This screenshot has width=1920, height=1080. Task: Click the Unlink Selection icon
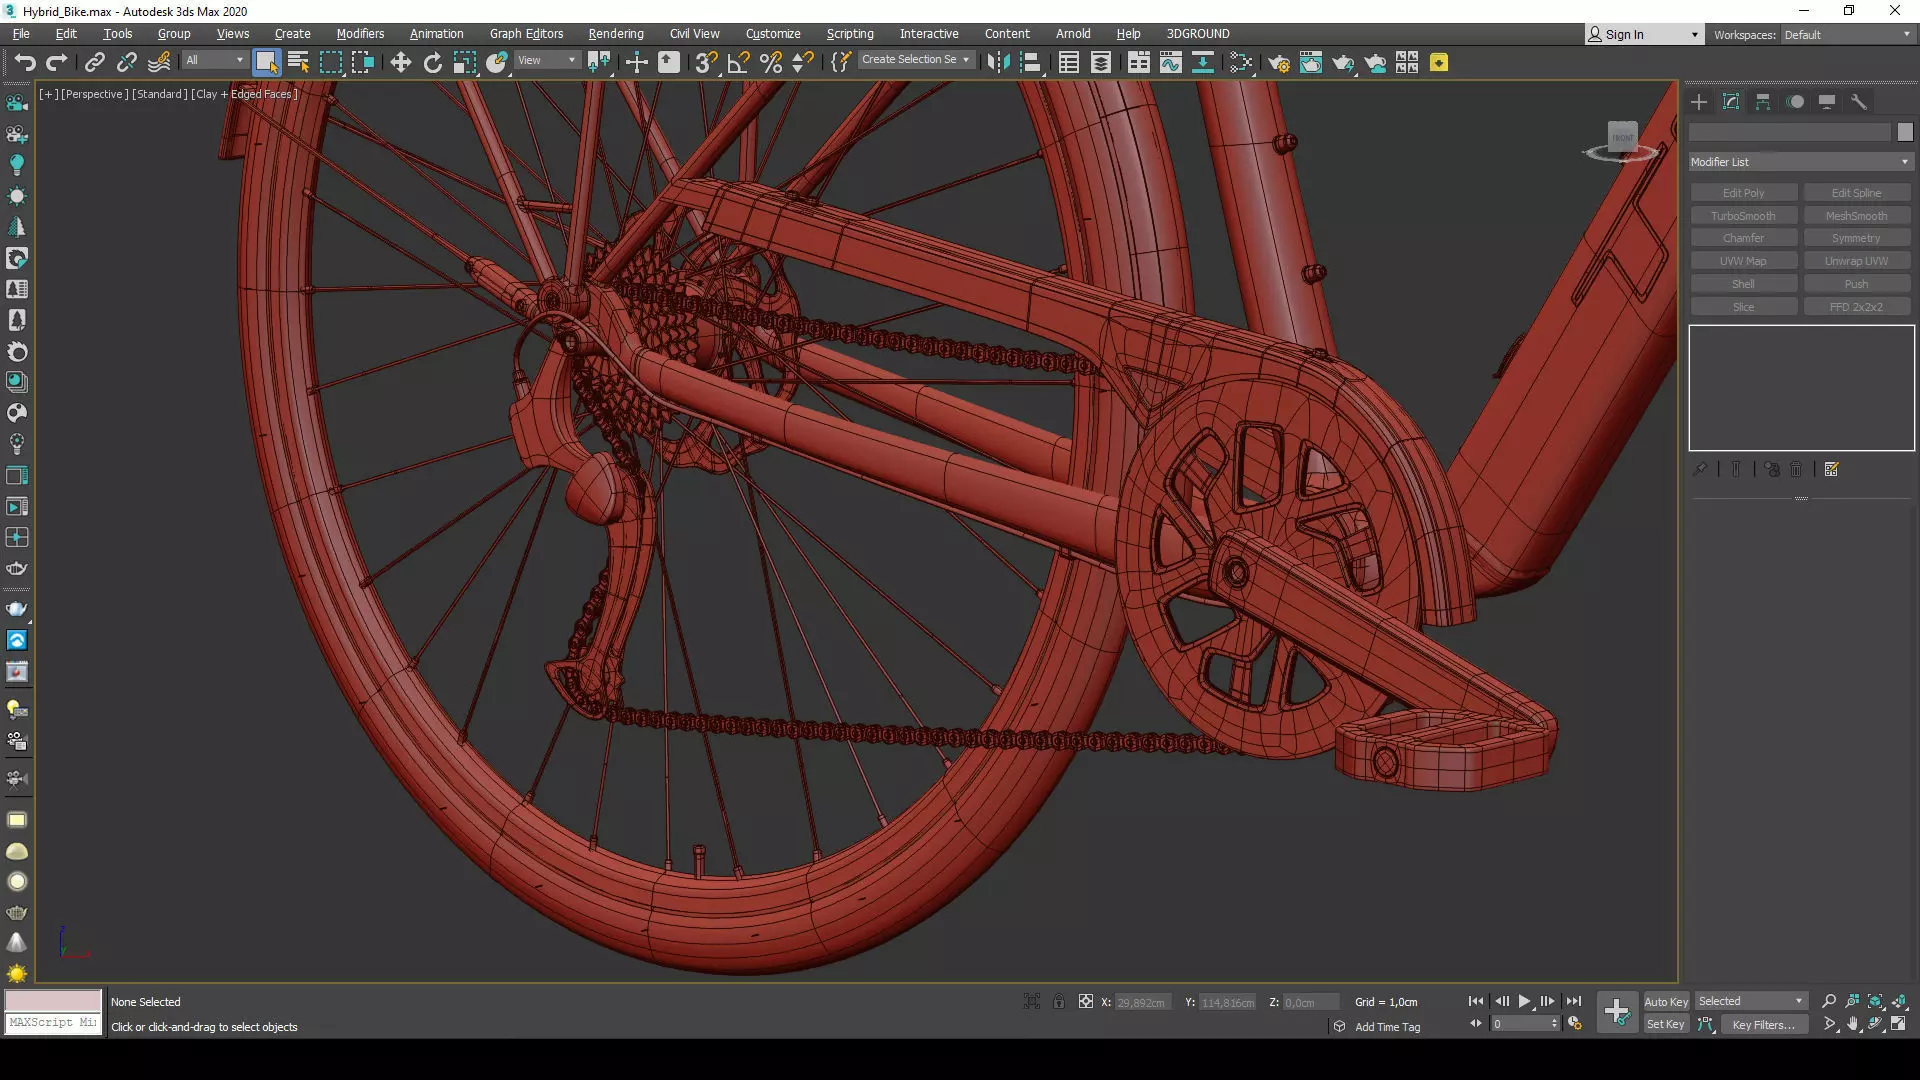click(x=126, y=63)
